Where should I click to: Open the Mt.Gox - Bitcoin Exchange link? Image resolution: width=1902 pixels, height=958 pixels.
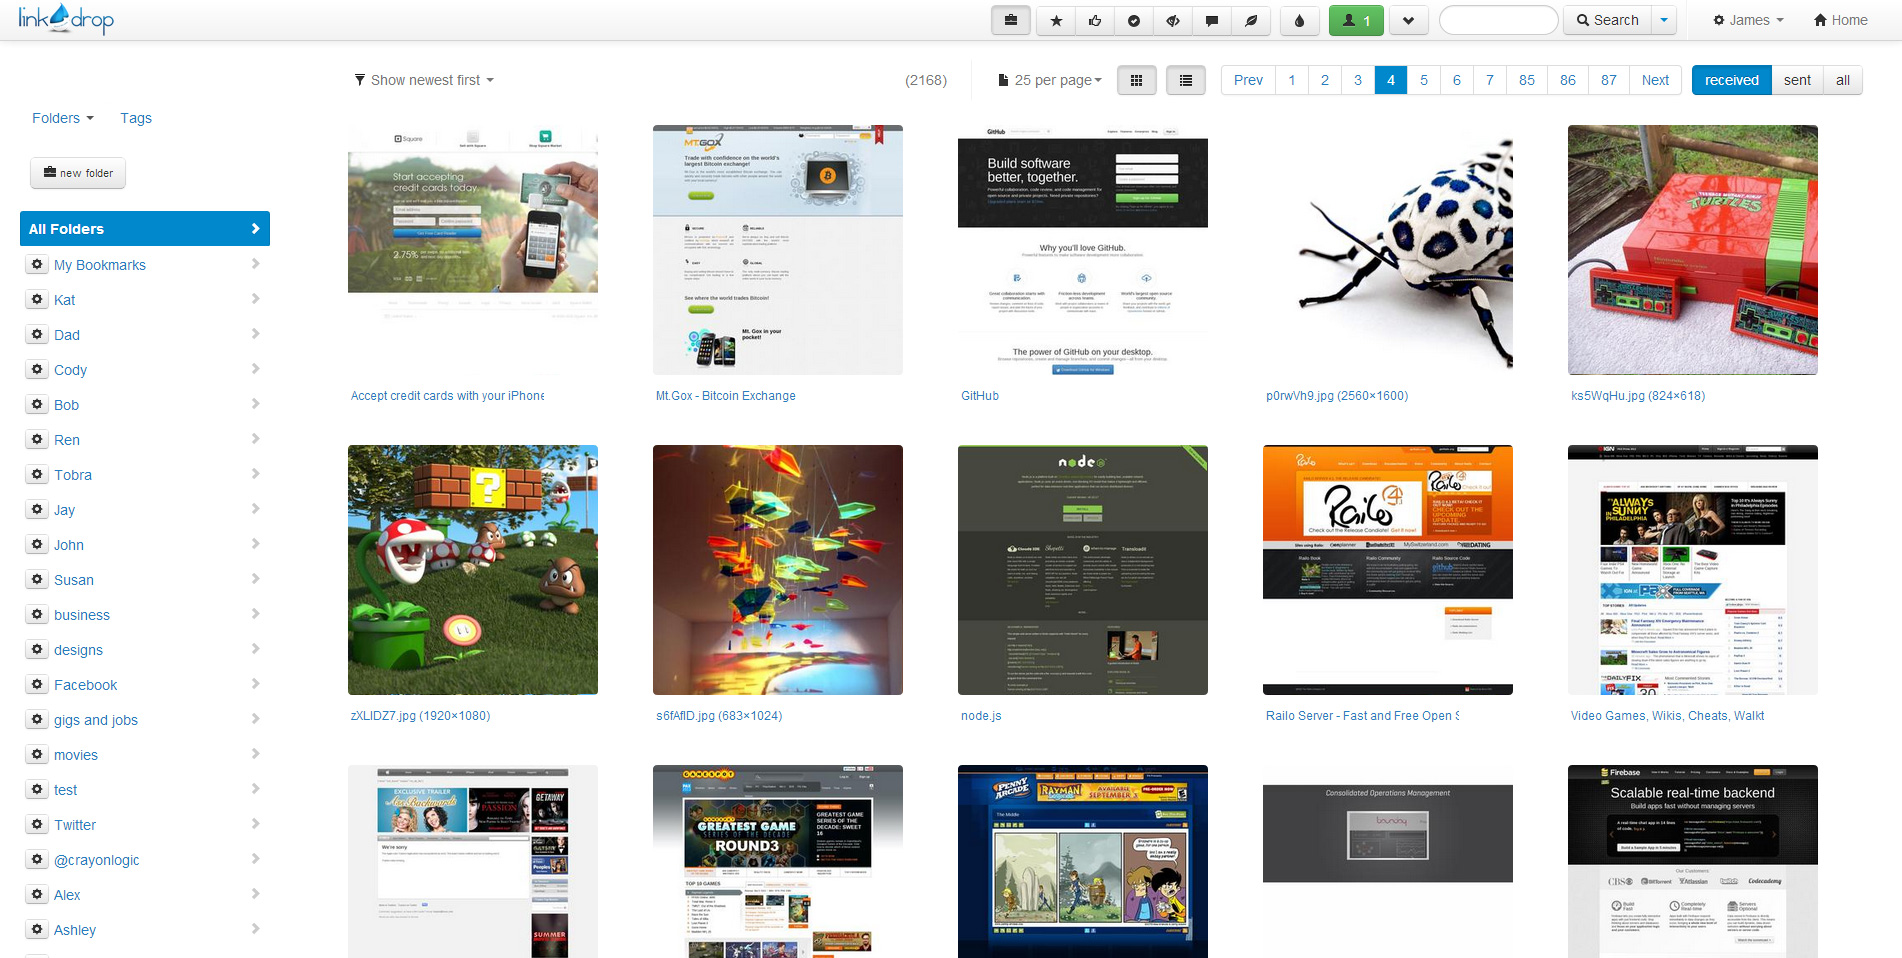[726, 396]
